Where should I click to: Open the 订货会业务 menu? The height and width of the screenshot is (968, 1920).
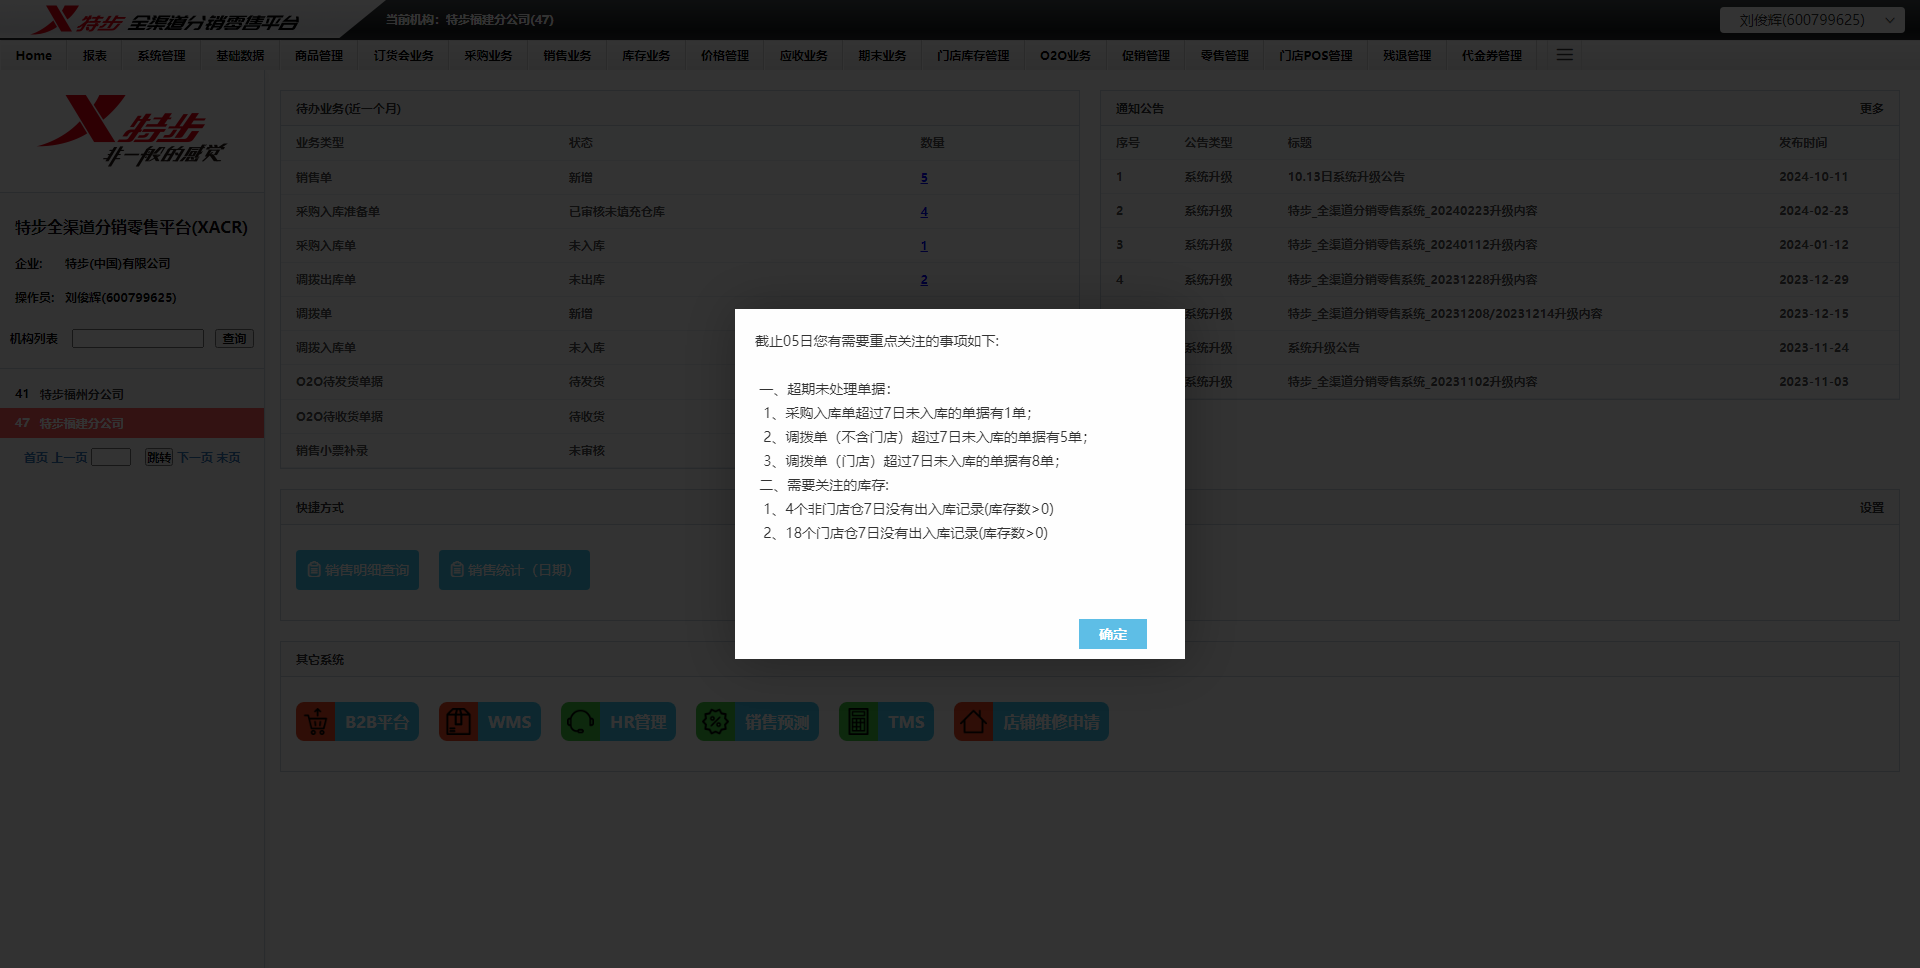(x=404, y=56)
